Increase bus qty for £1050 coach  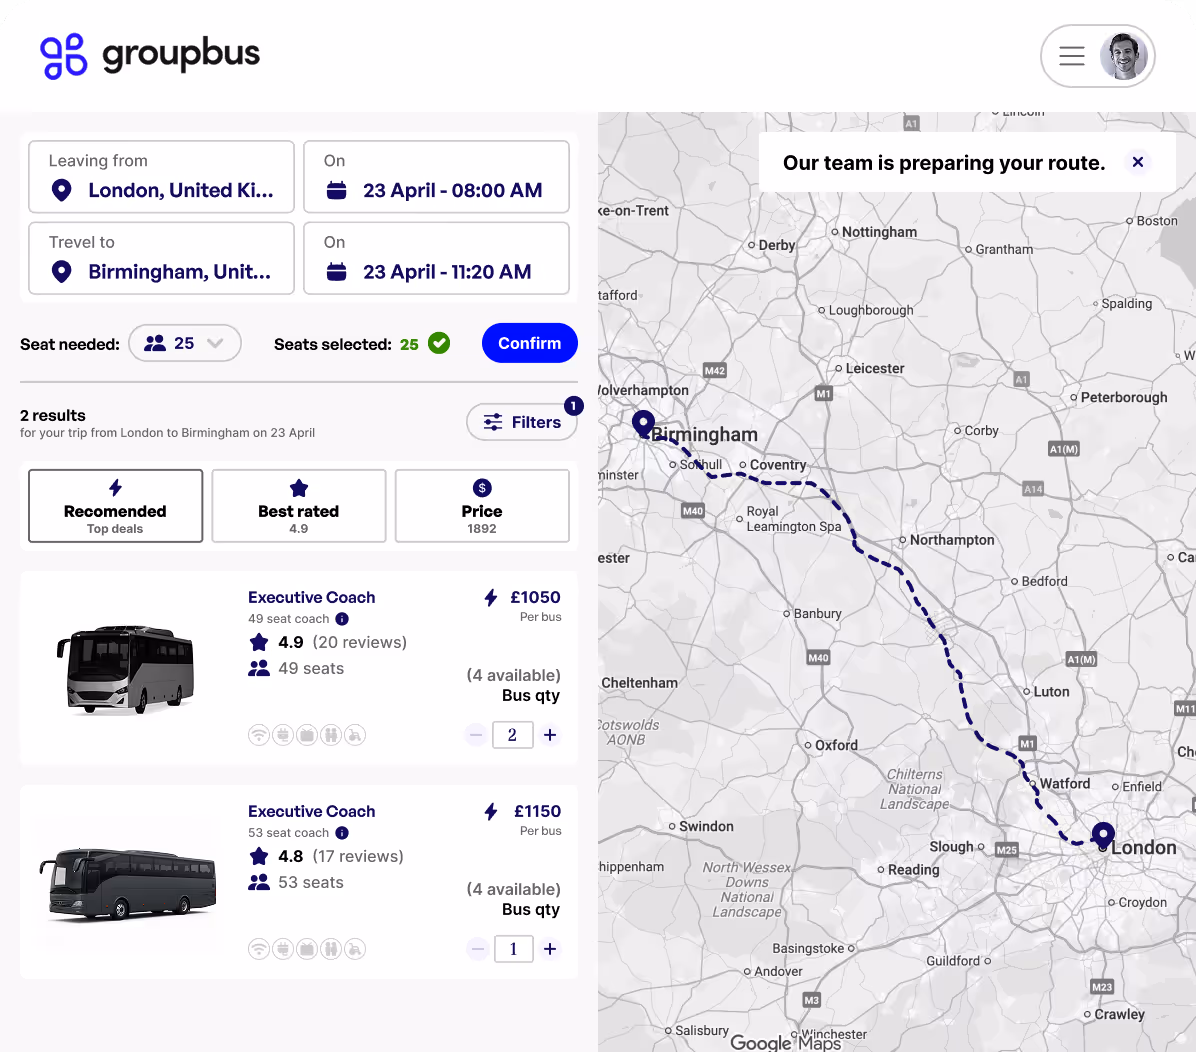pos(550,735)
